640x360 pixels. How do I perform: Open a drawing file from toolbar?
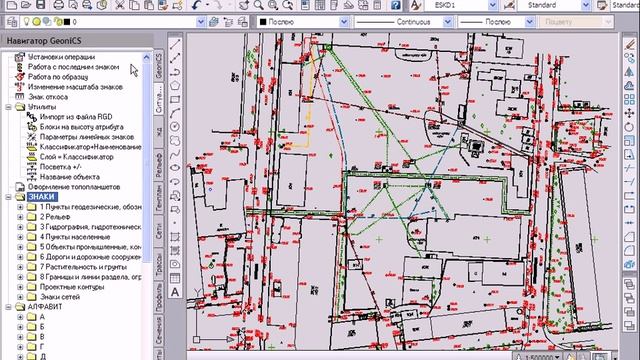coord(26,5)
